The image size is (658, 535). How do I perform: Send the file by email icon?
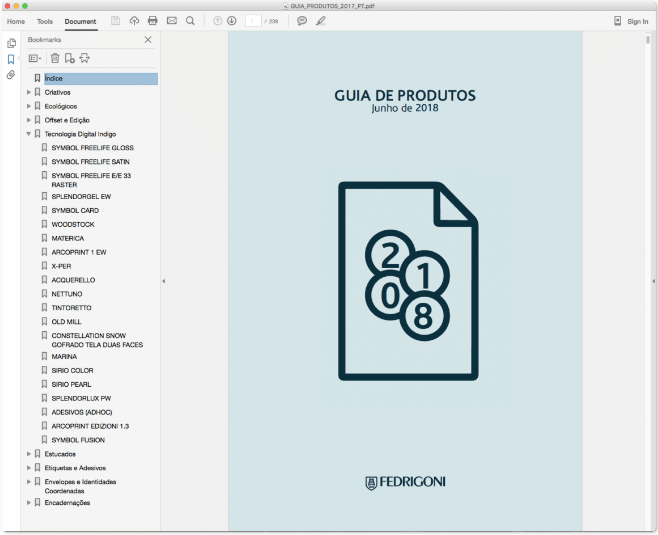tap(172, 21)
